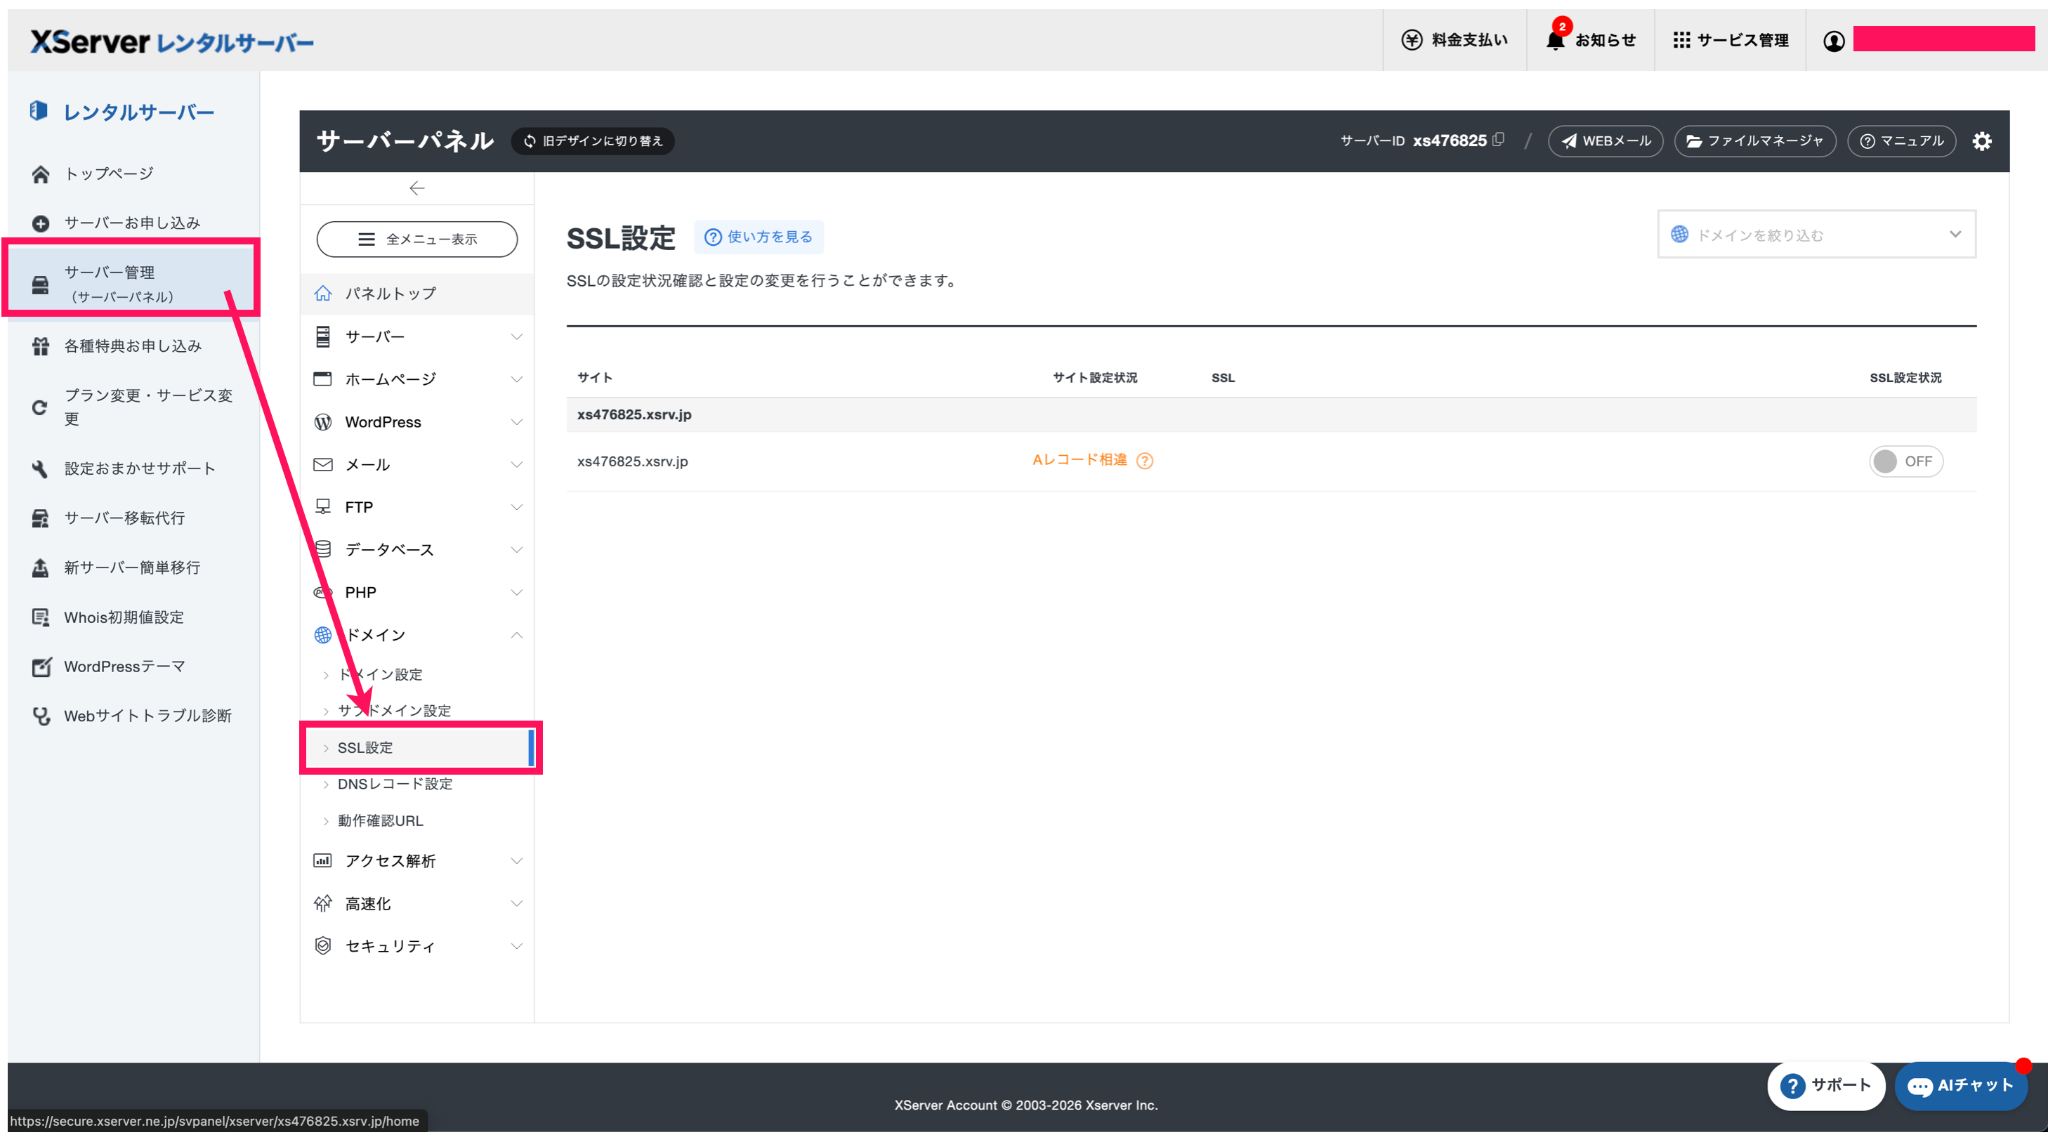
Task: Open ドメイン設定 submenu item
Action: coord(380,675)
